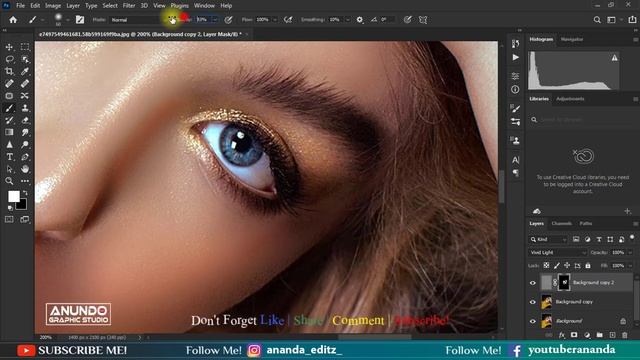The height and width of the screenshot is (360, 640).
Task: Select the Eraser tool
Action: (25, 120)
